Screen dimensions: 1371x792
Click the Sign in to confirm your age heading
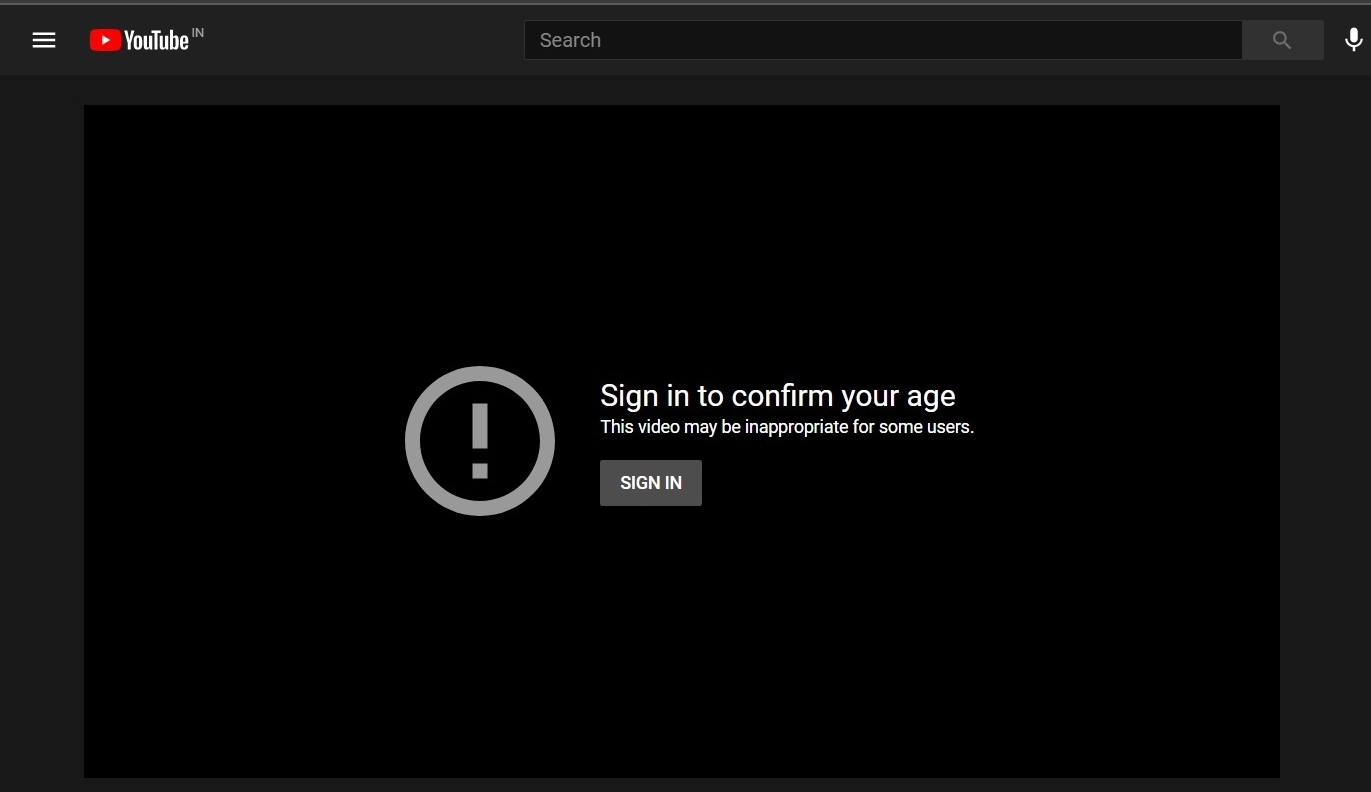coord(777,395)
